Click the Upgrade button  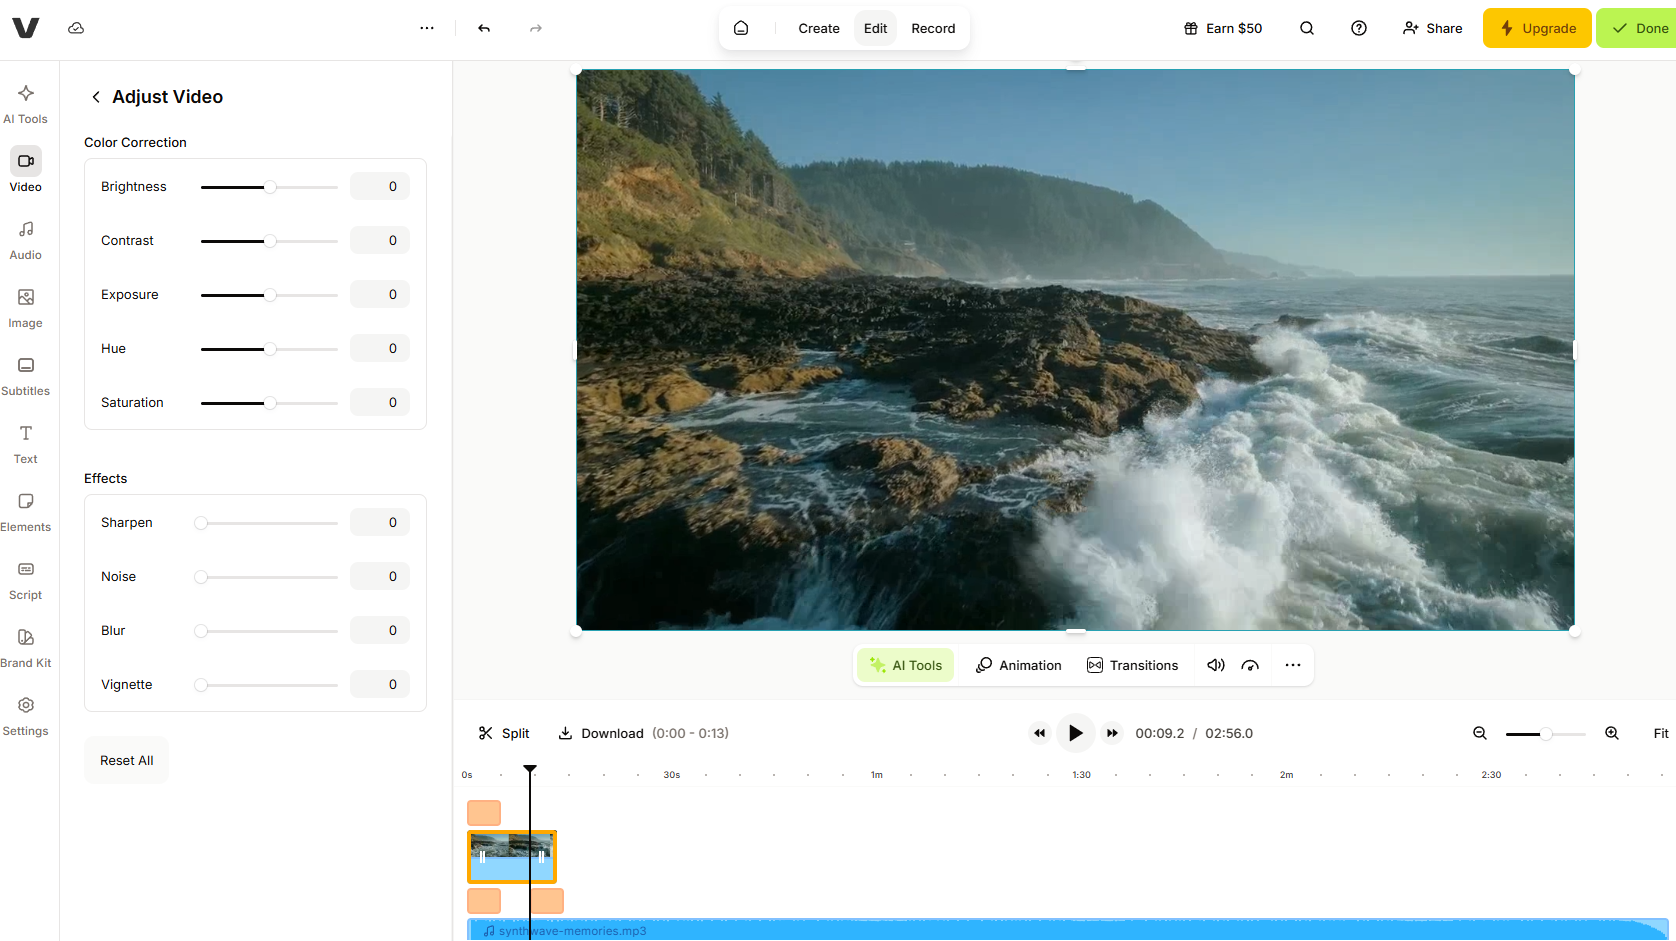(1537, 28)
